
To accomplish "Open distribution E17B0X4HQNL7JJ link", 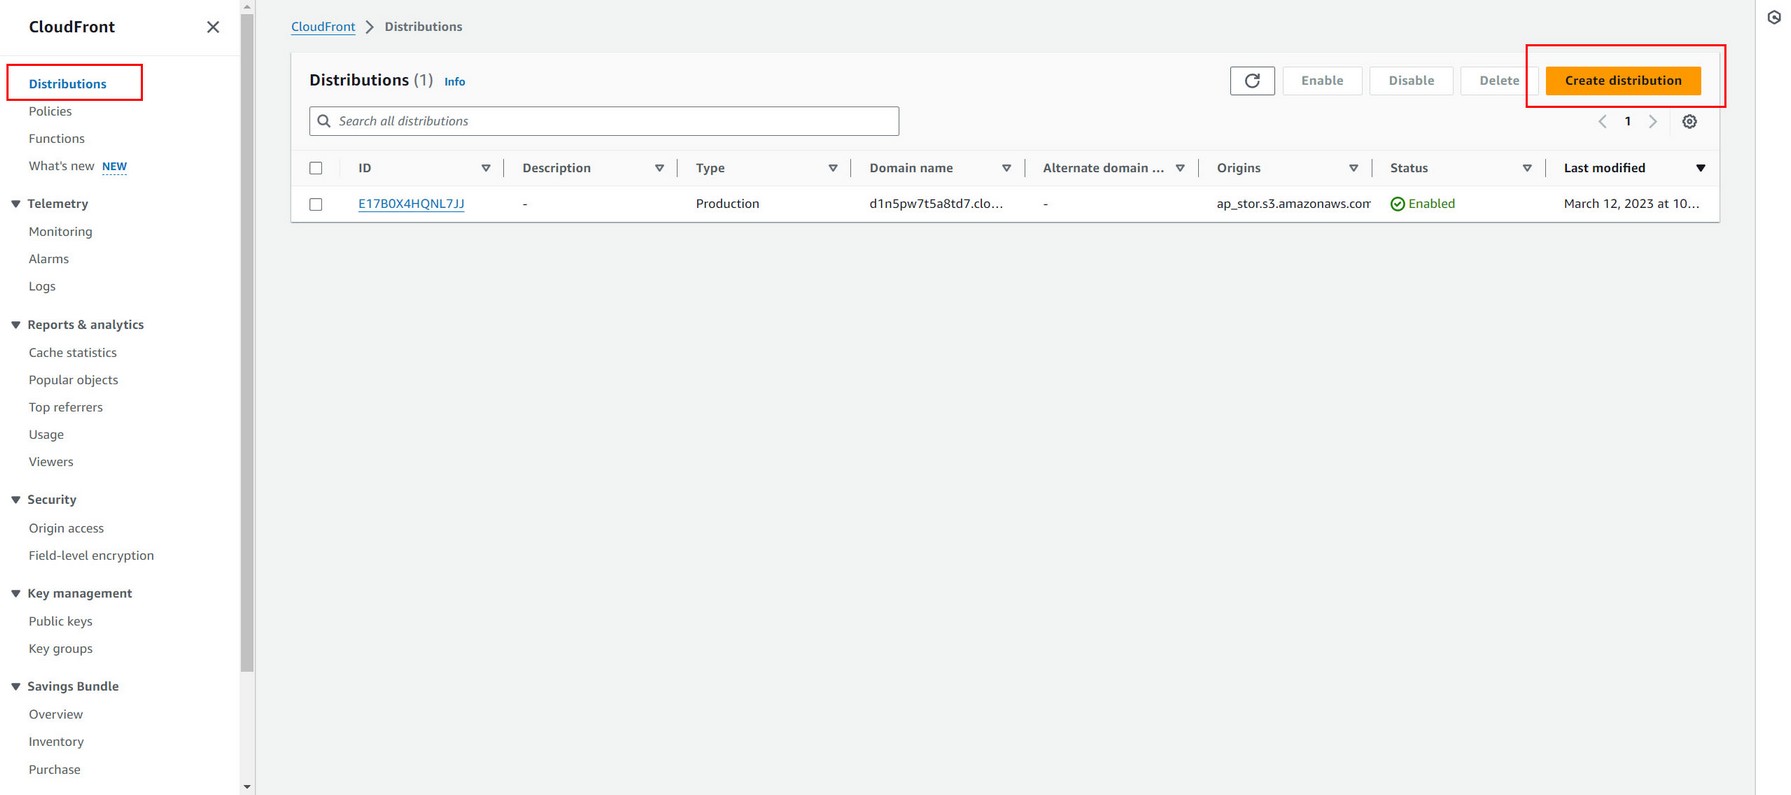I will point(411,204).
